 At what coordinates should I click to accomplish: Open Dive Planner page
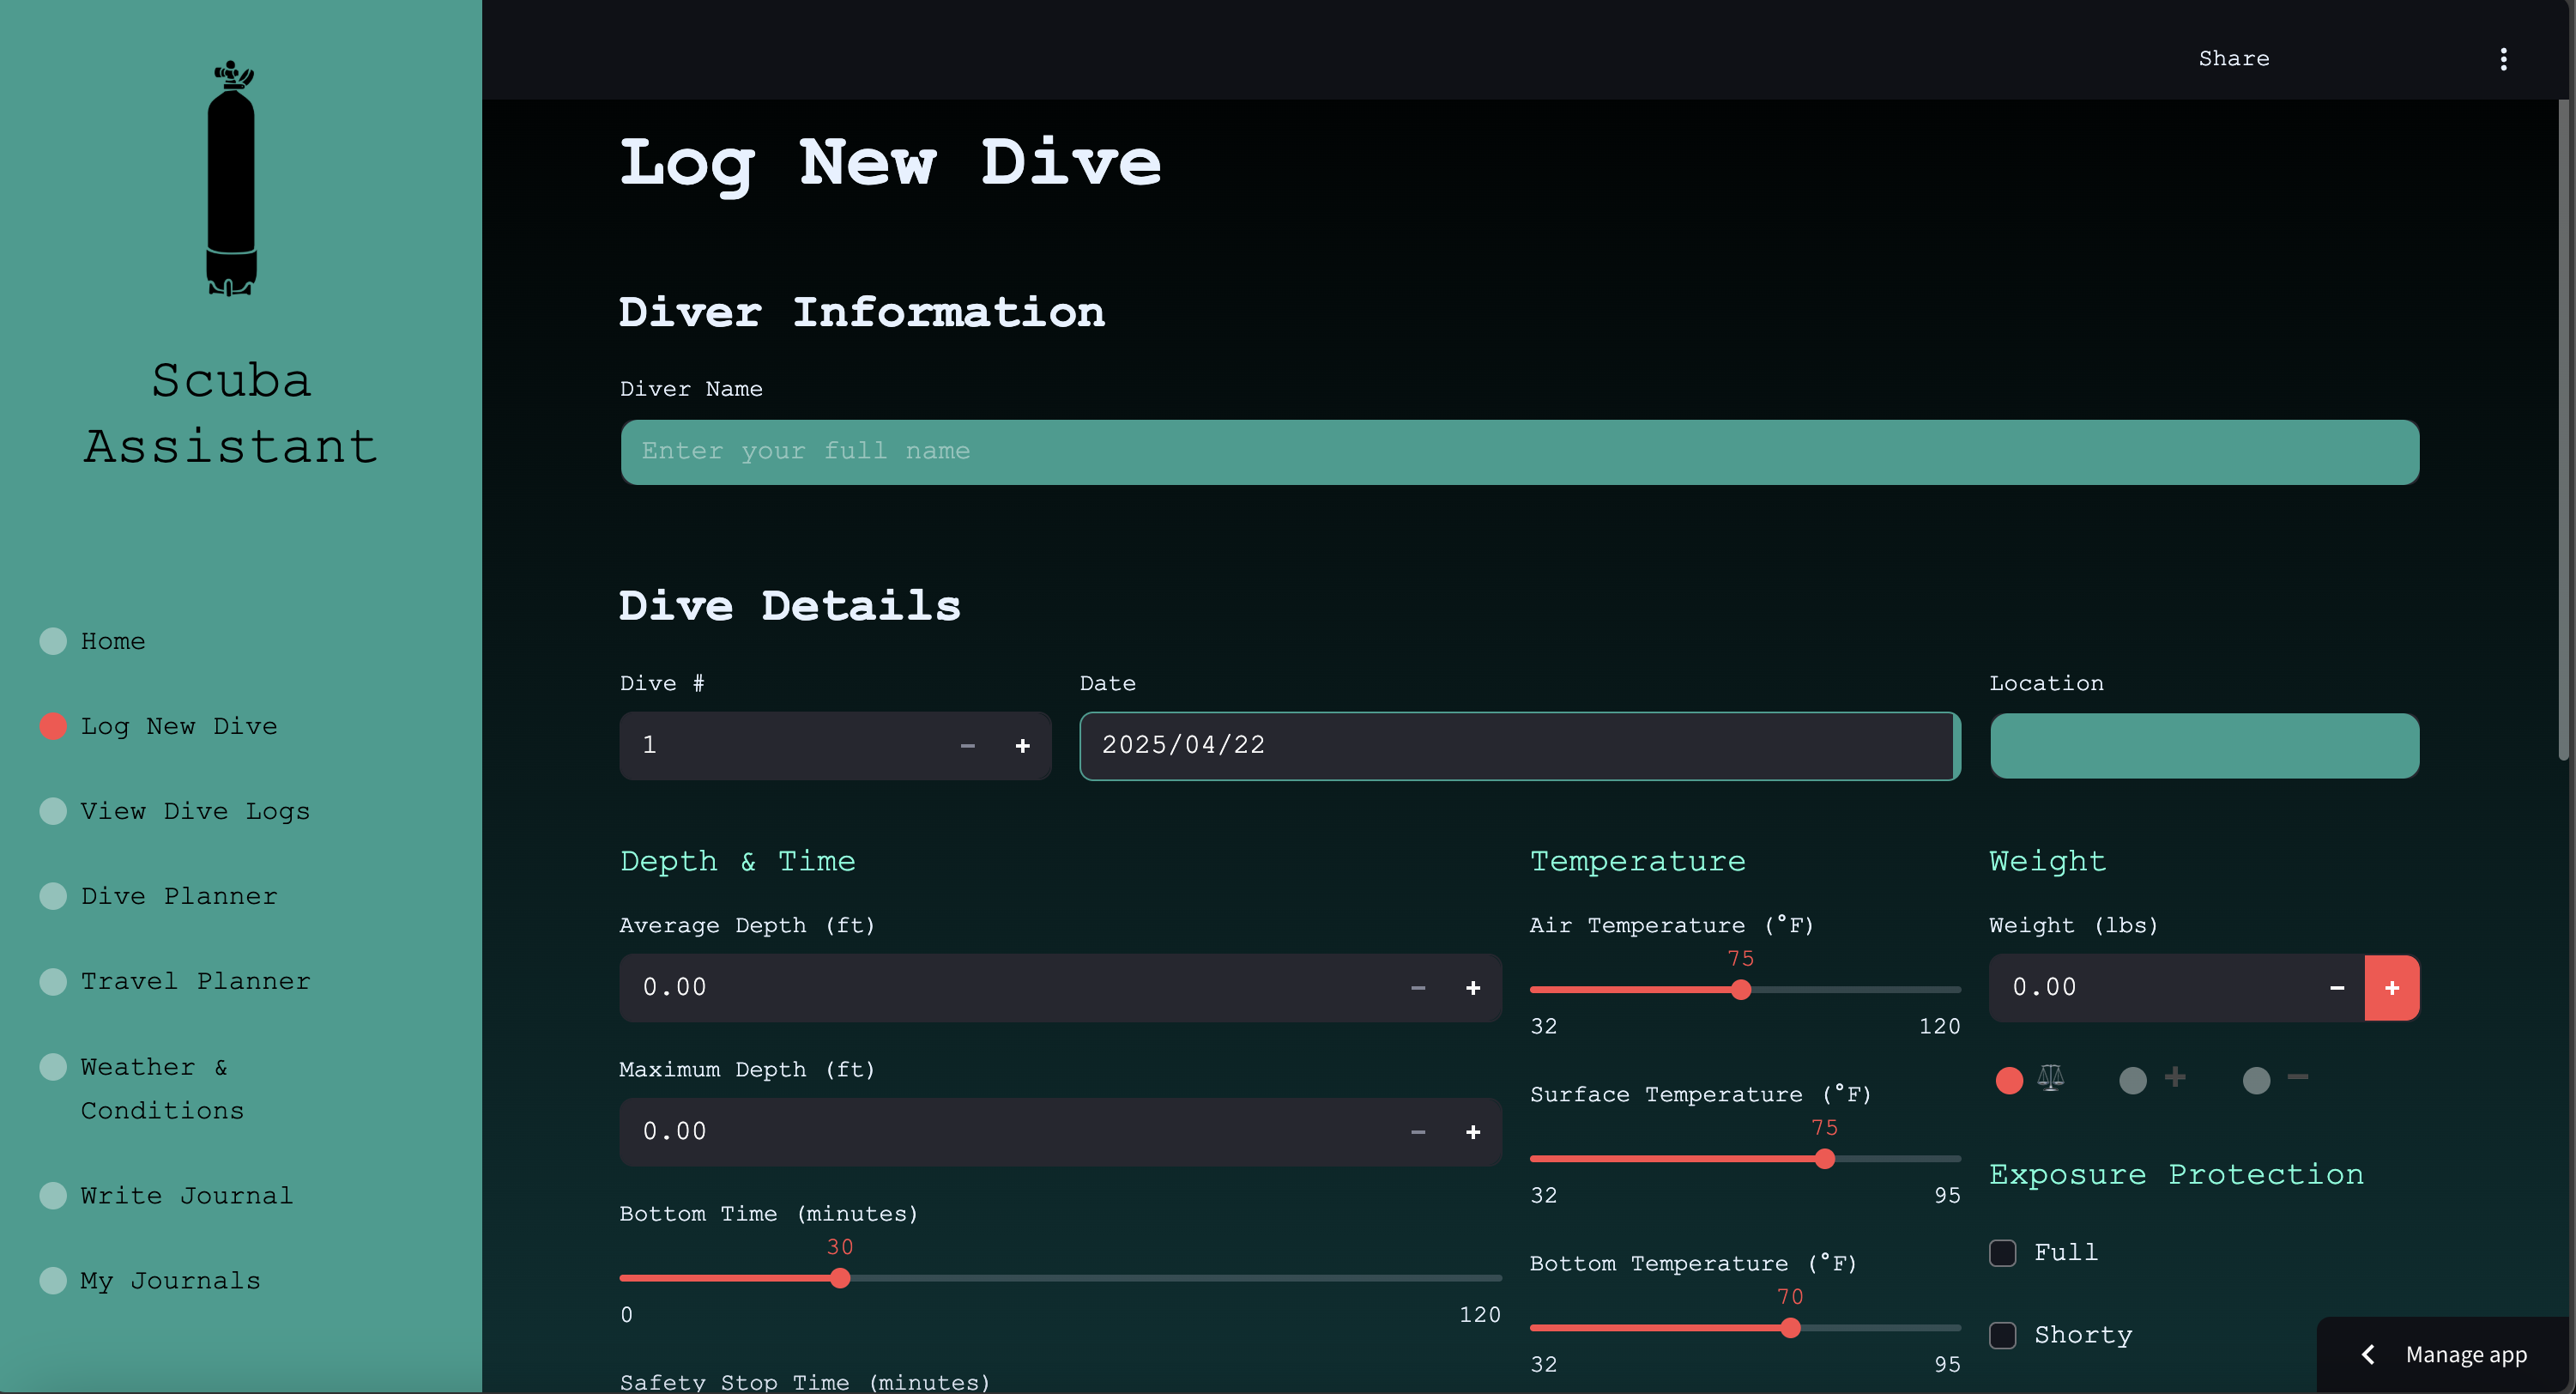pos(158,896)
